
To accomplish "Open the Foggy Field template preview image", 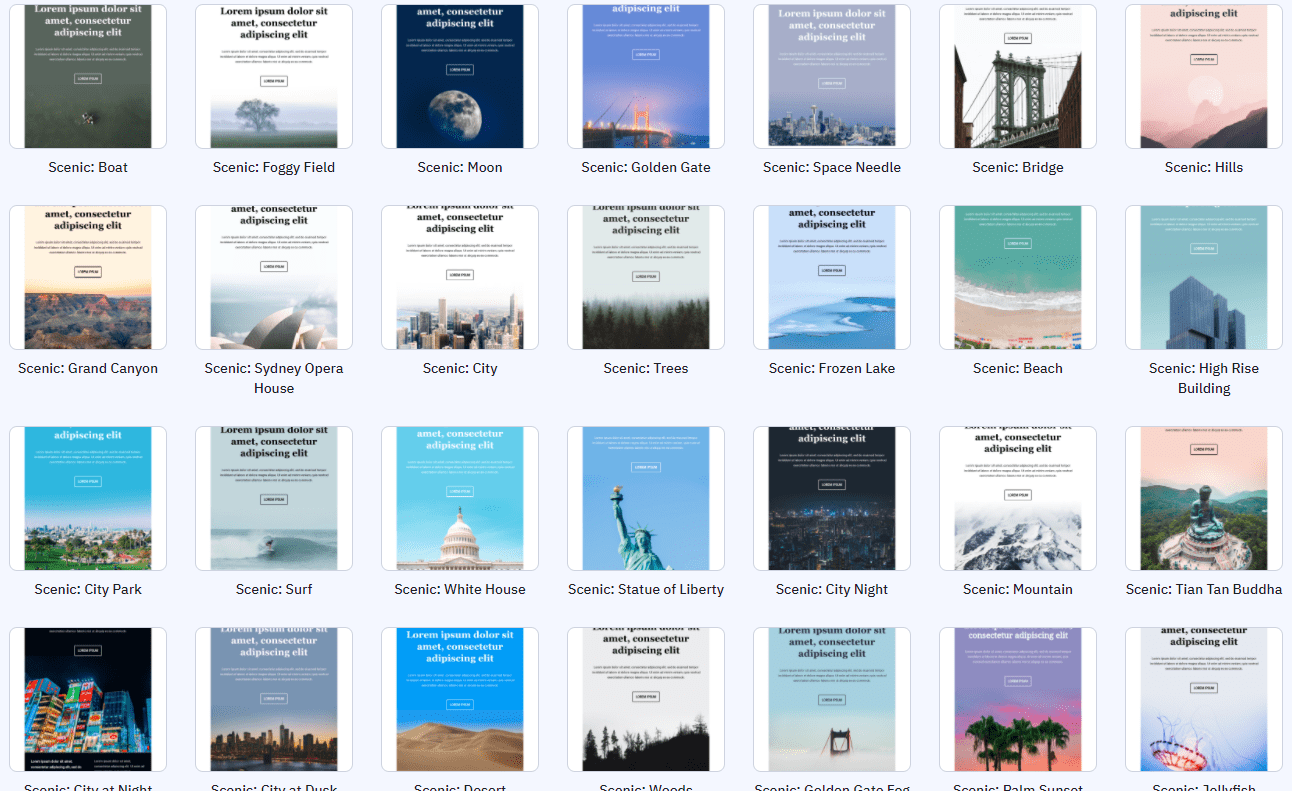I will [x=274, y=77].
